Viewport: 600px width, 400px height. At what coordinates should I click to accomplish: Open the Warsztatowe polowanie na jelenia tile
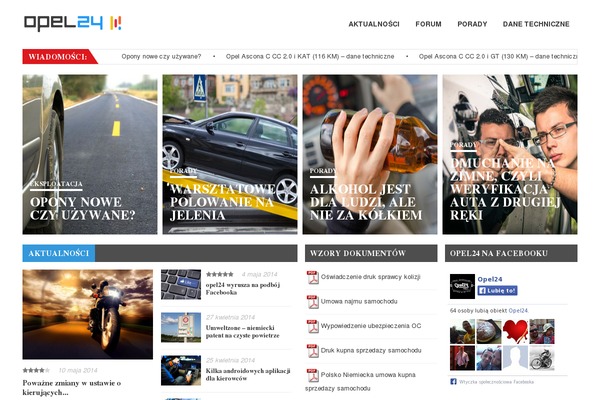[230, 154]
